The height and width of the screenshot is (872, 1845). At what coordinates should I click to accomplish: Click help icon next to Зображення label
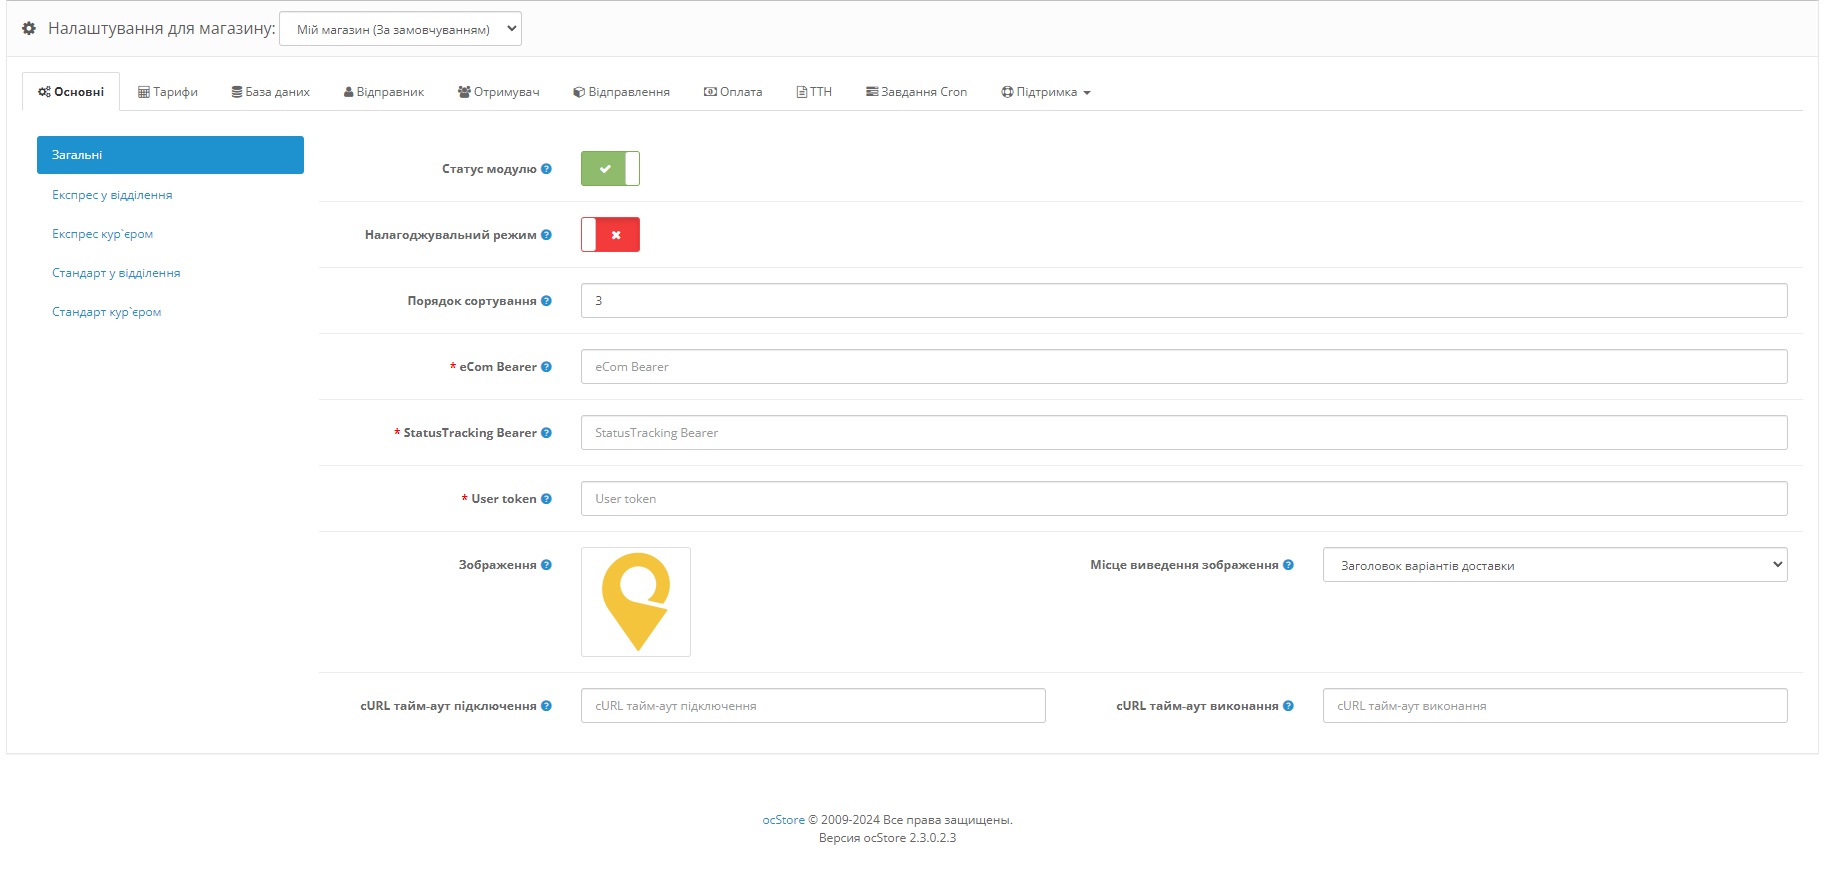pyautogui.click(x=546, y=565)
